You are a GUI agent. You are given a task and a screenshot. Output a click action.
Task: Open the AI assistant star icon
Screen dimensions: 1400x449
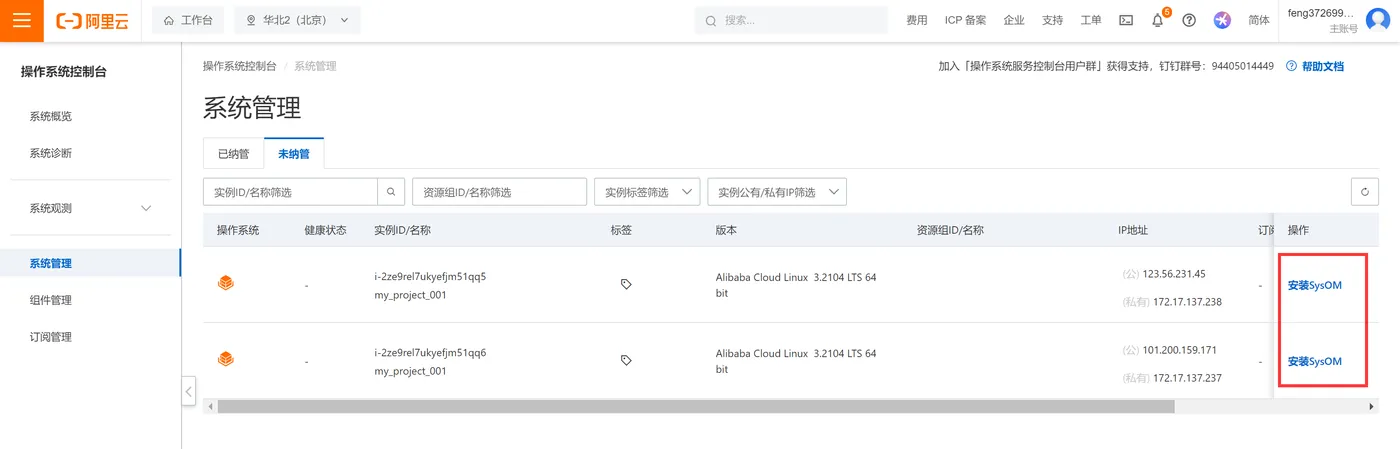(x=1222, y=20)
